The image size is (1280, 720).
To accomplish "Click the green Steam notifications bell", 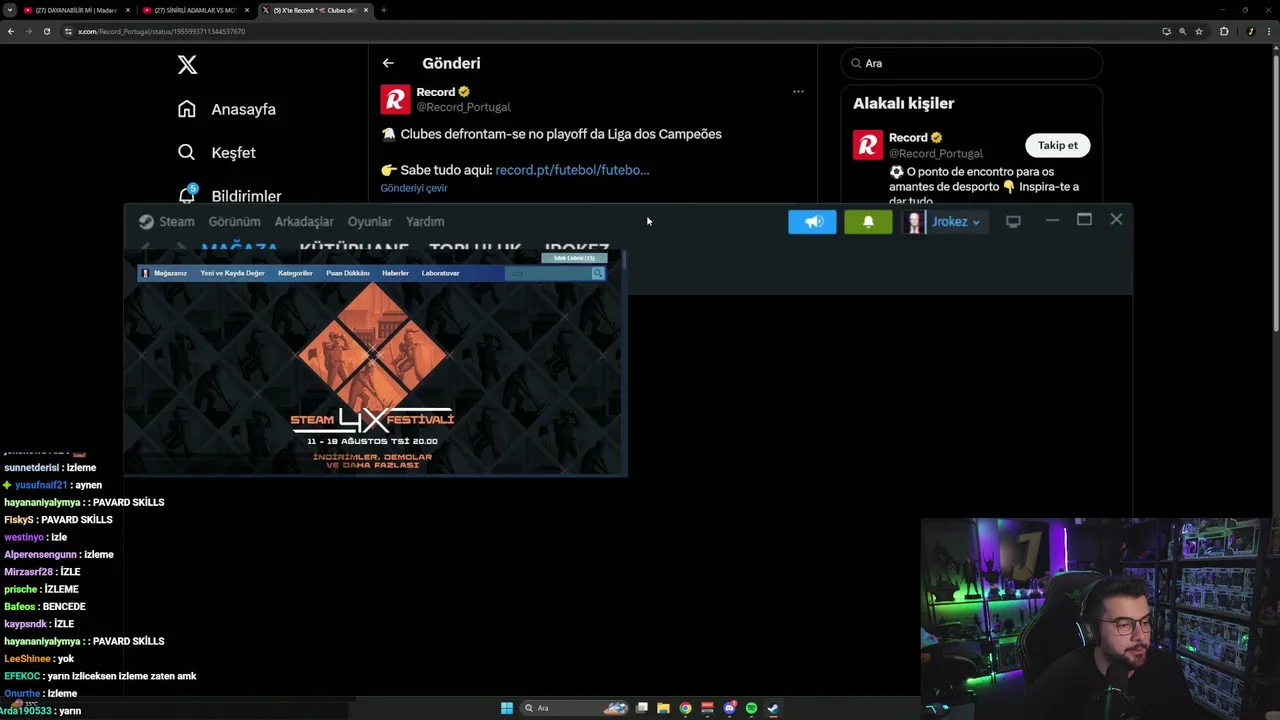I will click(x=868, y=222).
